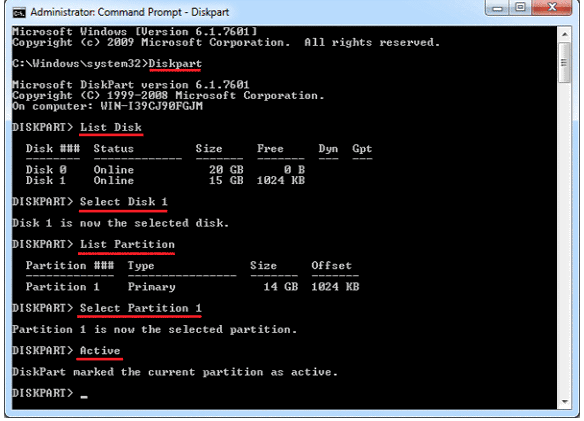This screenshot has height=421, width=584.
Task: Click the 'Select Partition 1' command
Action: point(140,308)
